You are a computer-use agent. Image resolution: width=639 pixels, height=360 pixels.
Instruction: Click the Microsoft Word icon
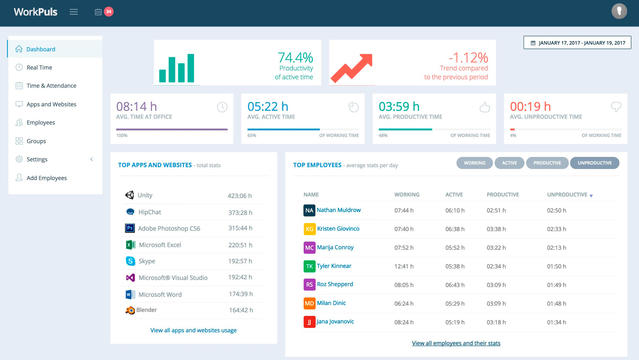click(130, 294)
